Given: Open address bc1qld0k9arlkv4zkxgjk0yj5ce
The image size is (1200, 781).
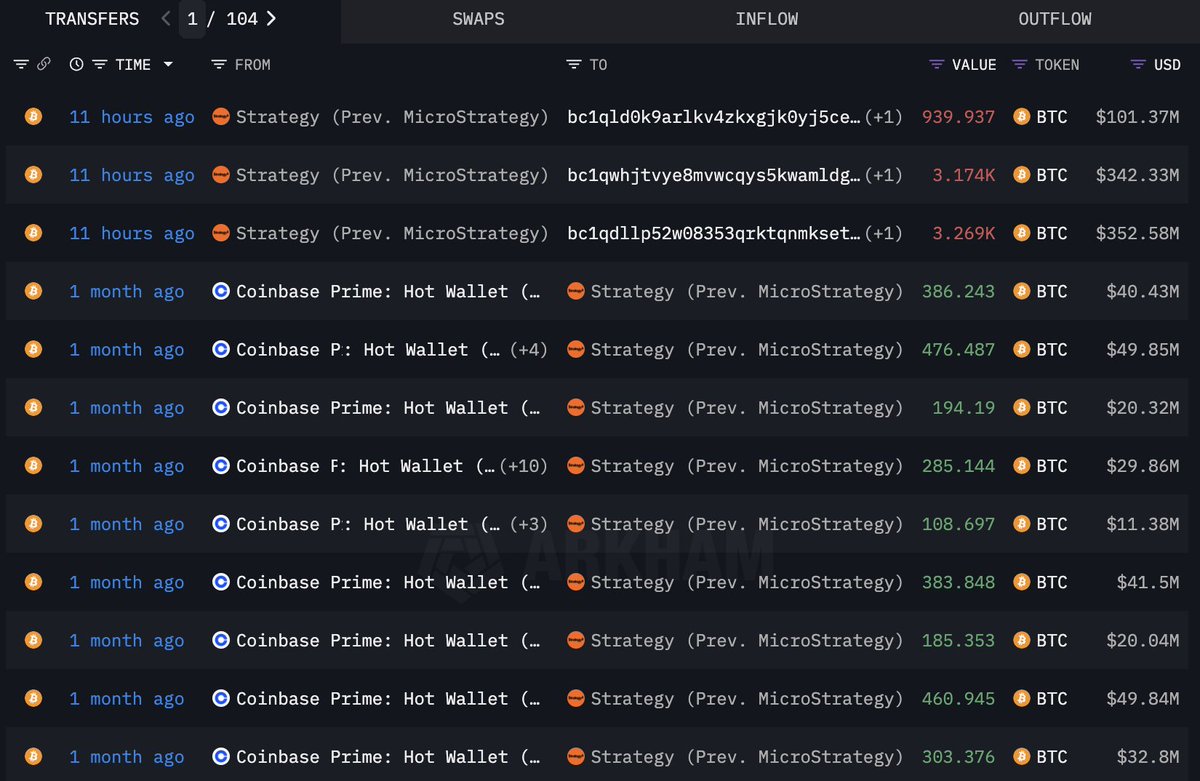Looking at the screenshot, I should click(714, 117).
